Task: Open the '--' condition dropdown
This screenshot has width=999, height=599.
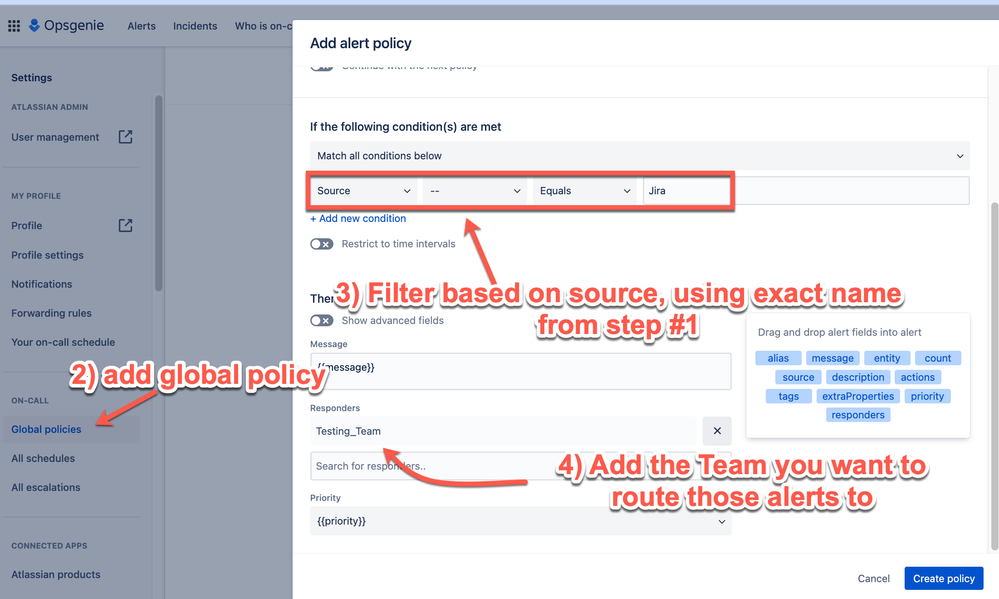Action: (x=475, y=191)
